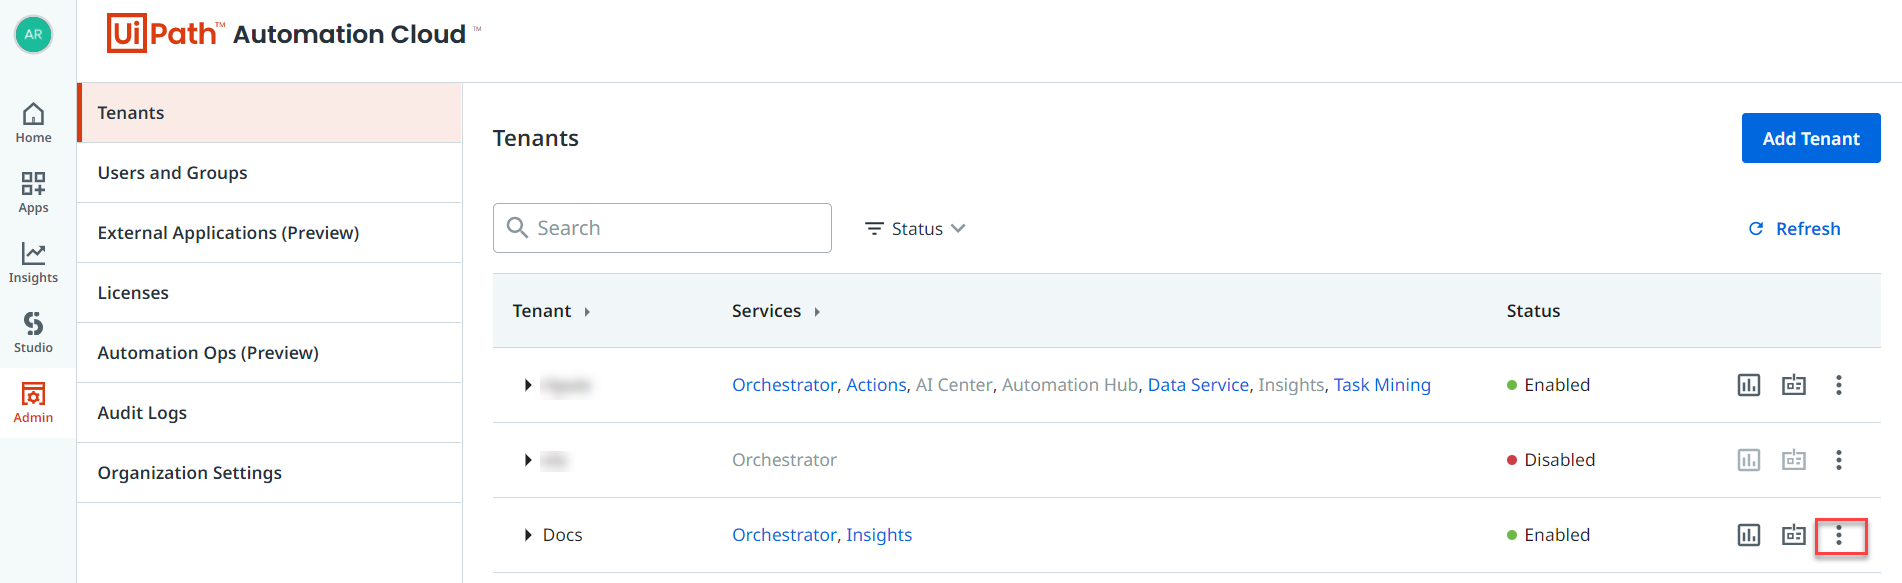Image resolution: width=1902 pixels, height=583 pixels.
Task: Click the Docs tenant name
Action: tap(562, 535)
